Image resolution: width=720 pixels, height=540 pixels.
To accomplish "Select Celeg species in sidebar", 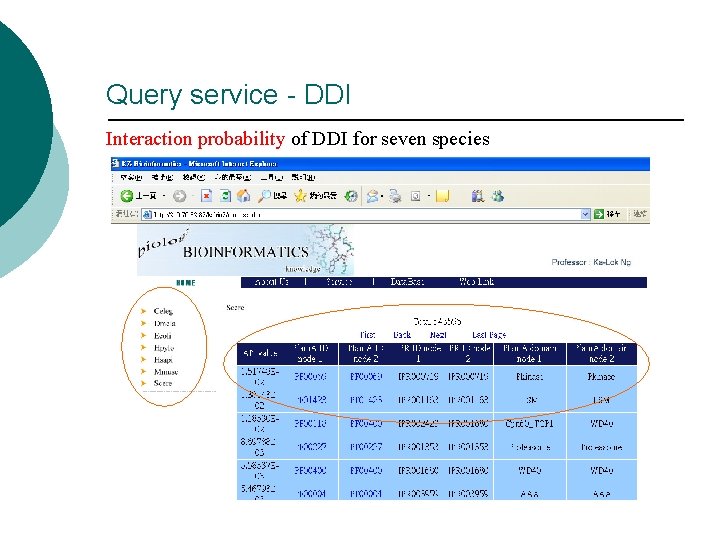I will [163, 311].
